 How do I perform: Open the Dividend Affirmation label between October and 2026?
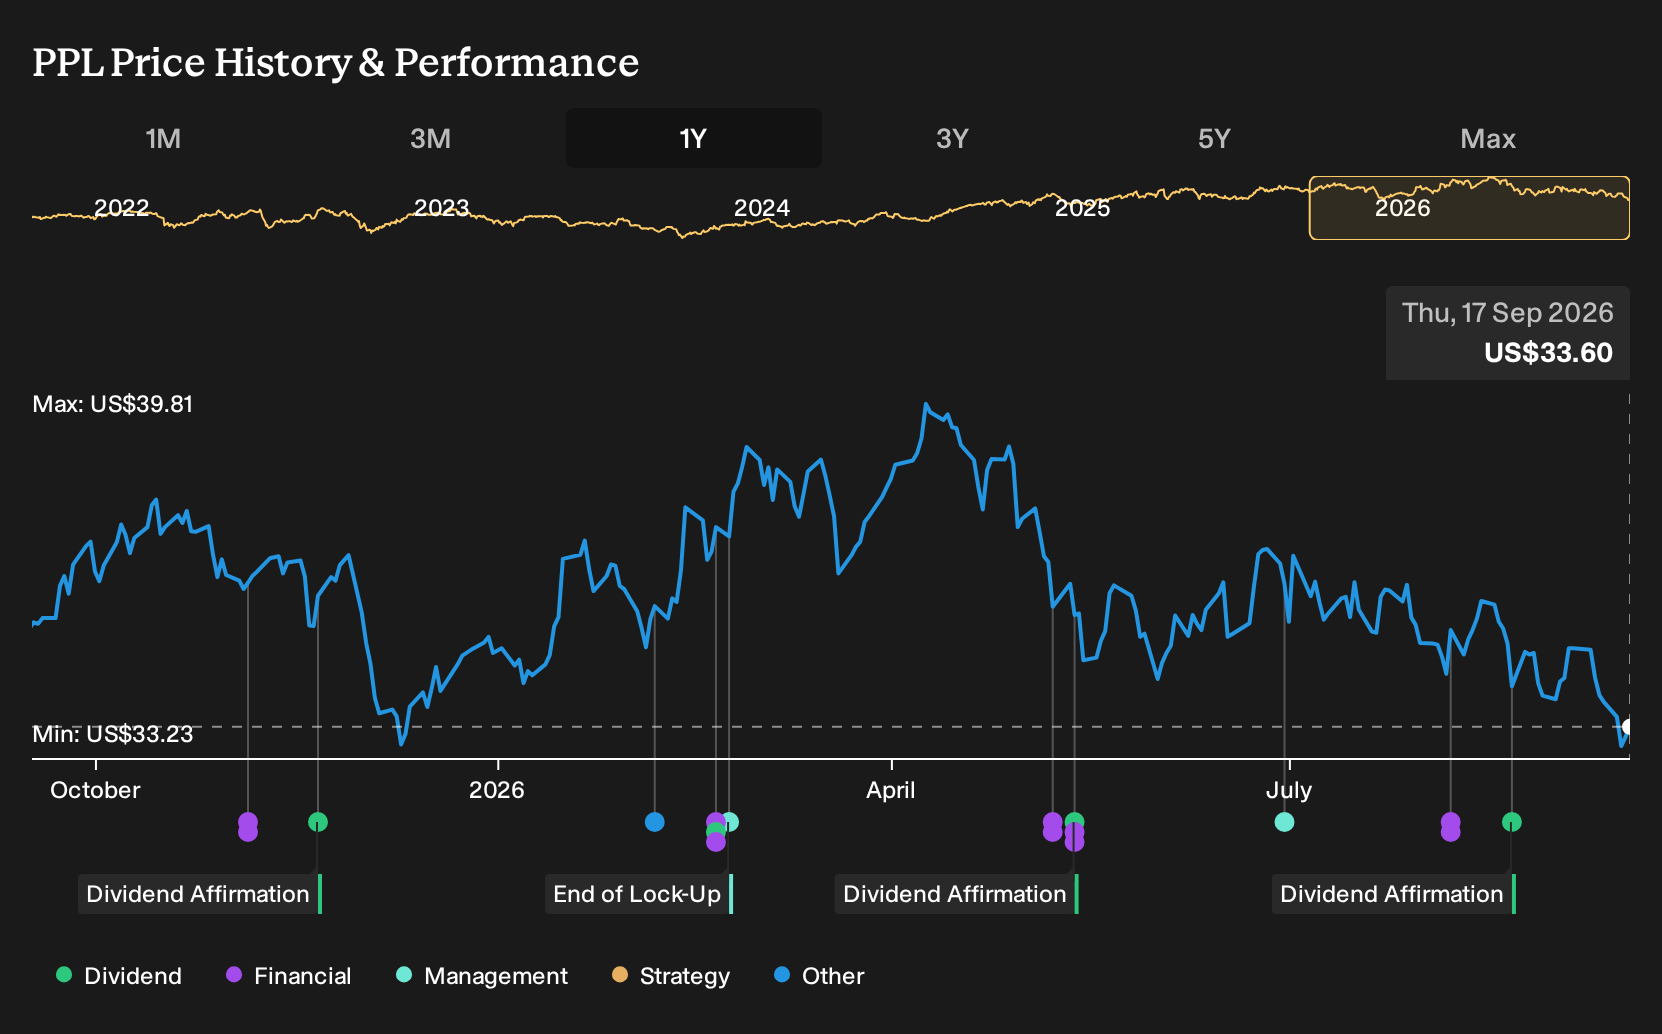click(200, 894)
